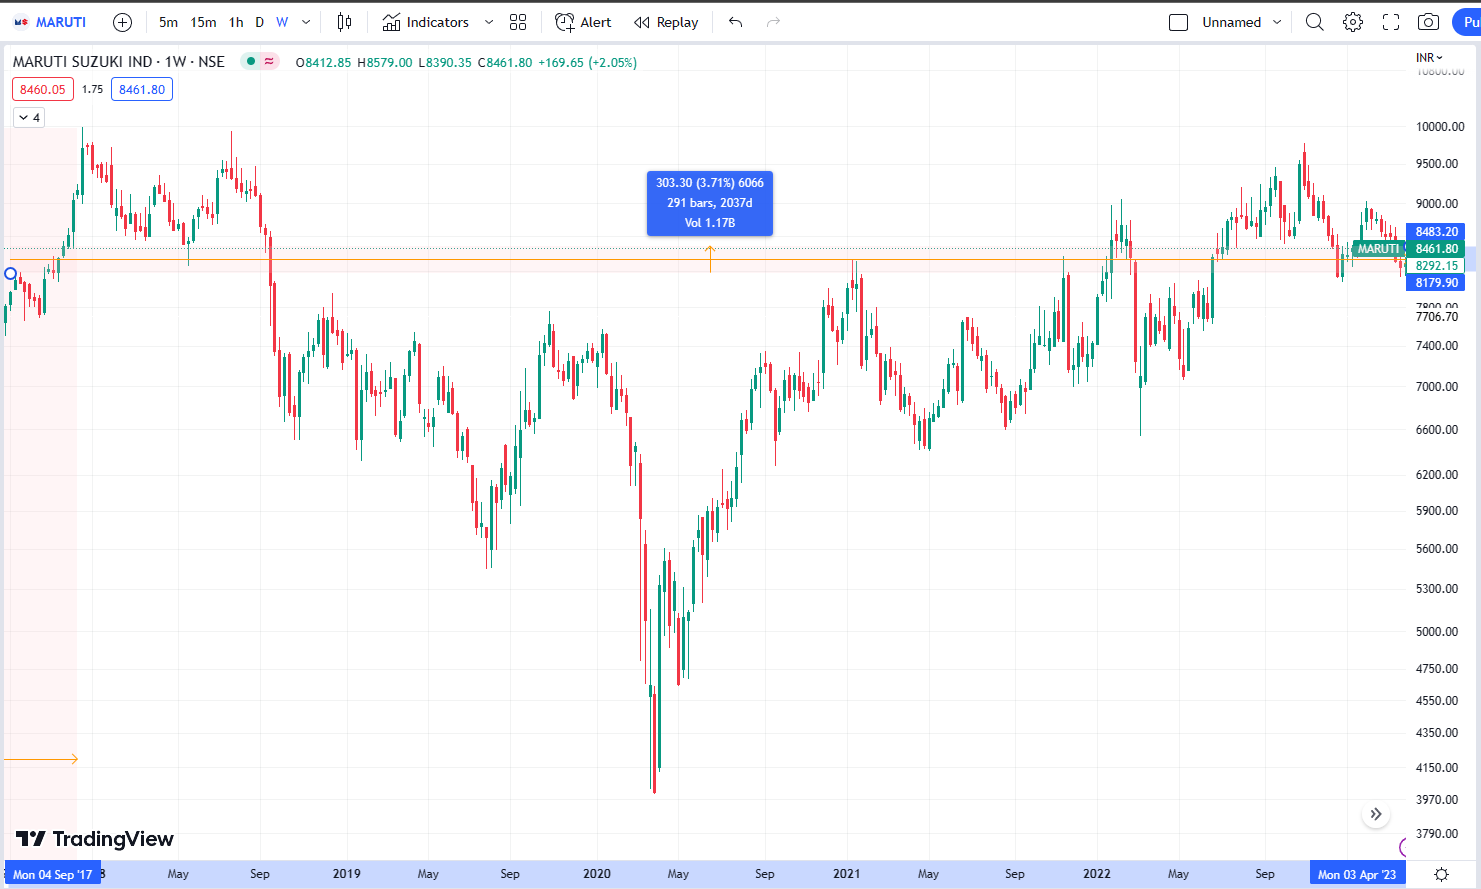Click the blue buy price 8461.80
Image resolution: width=1481 pixels, height=889 pixels.
click(142, 89)
